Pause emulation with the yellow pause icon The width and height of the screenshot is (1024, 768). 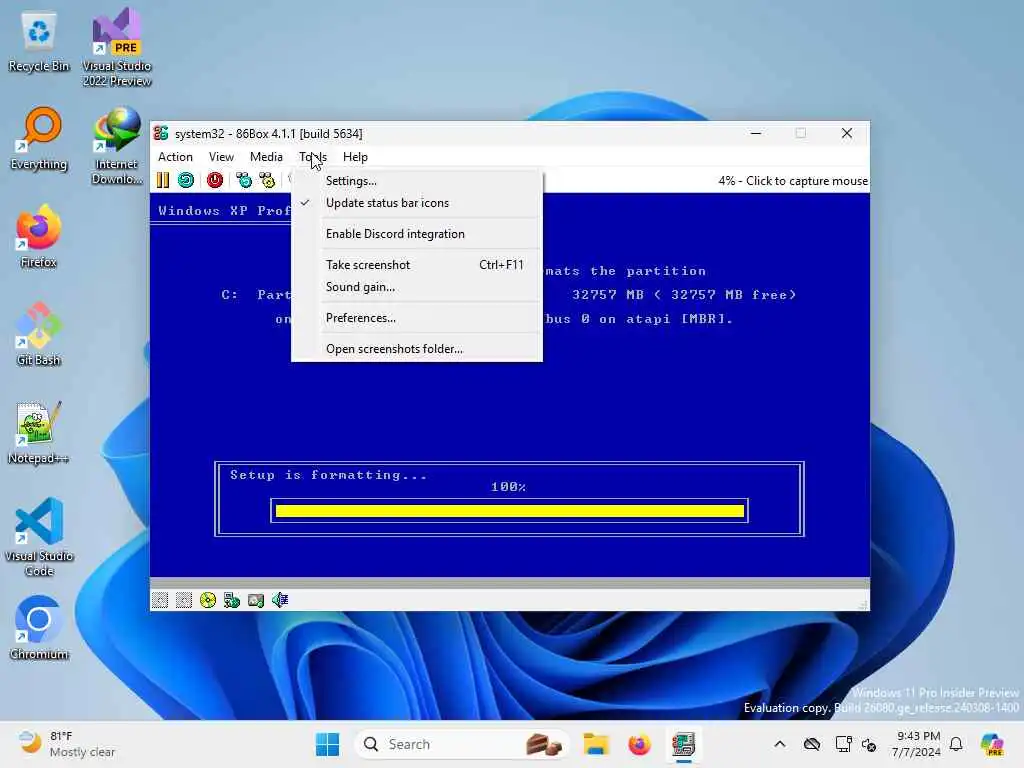[163, 180]
